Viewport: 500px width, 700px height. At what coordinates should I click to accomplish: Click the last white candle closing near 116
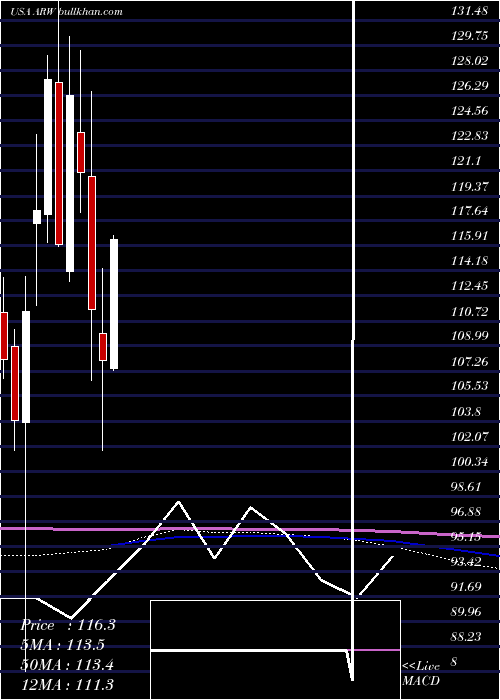114,304
